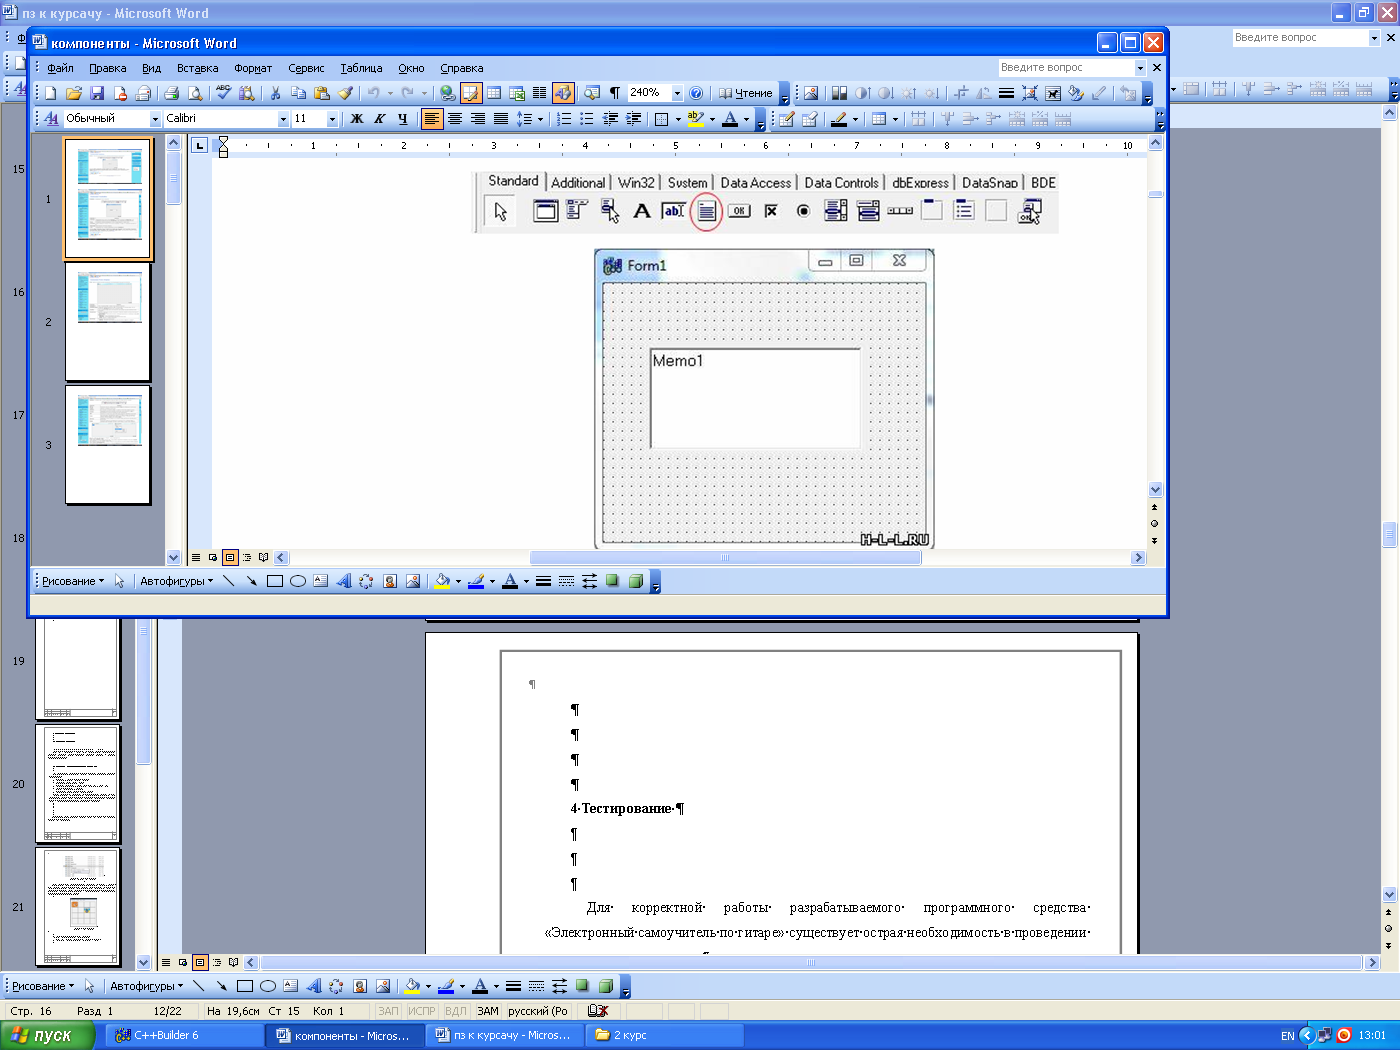The width and height of the screenshot is (1400, 1050).
Task: Pick the Rectangle shape in компоненты drawing toolbar
Action: click(275, 581)
